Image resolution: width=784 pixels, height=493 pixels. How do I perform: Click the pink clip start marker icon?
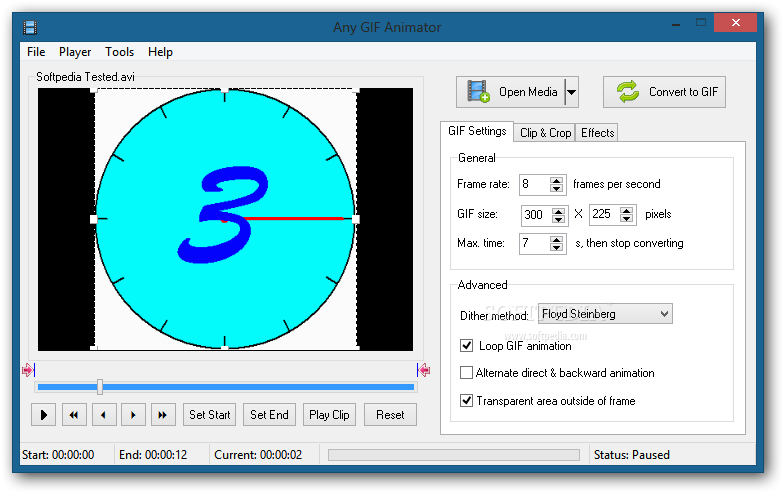[x=28, y=370]
